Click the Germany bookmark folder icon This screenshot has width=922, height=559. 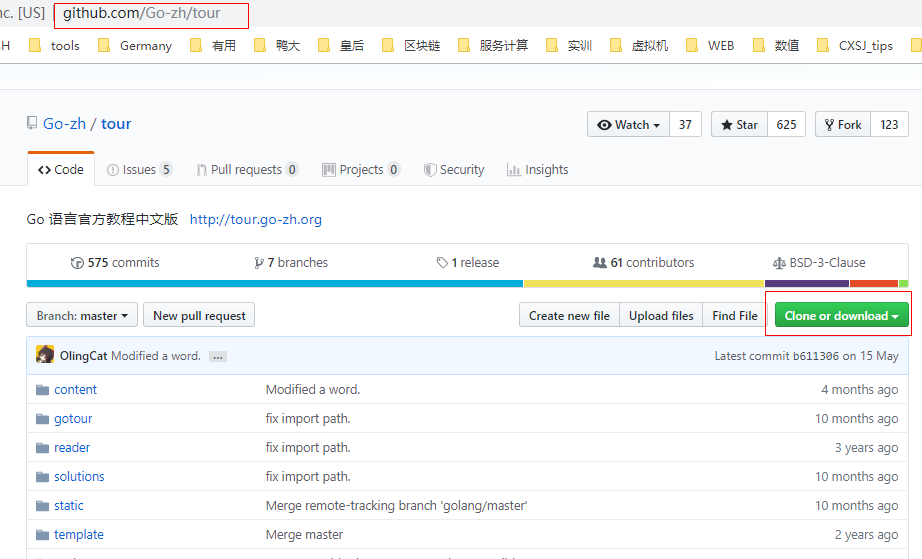pos(104,45)
